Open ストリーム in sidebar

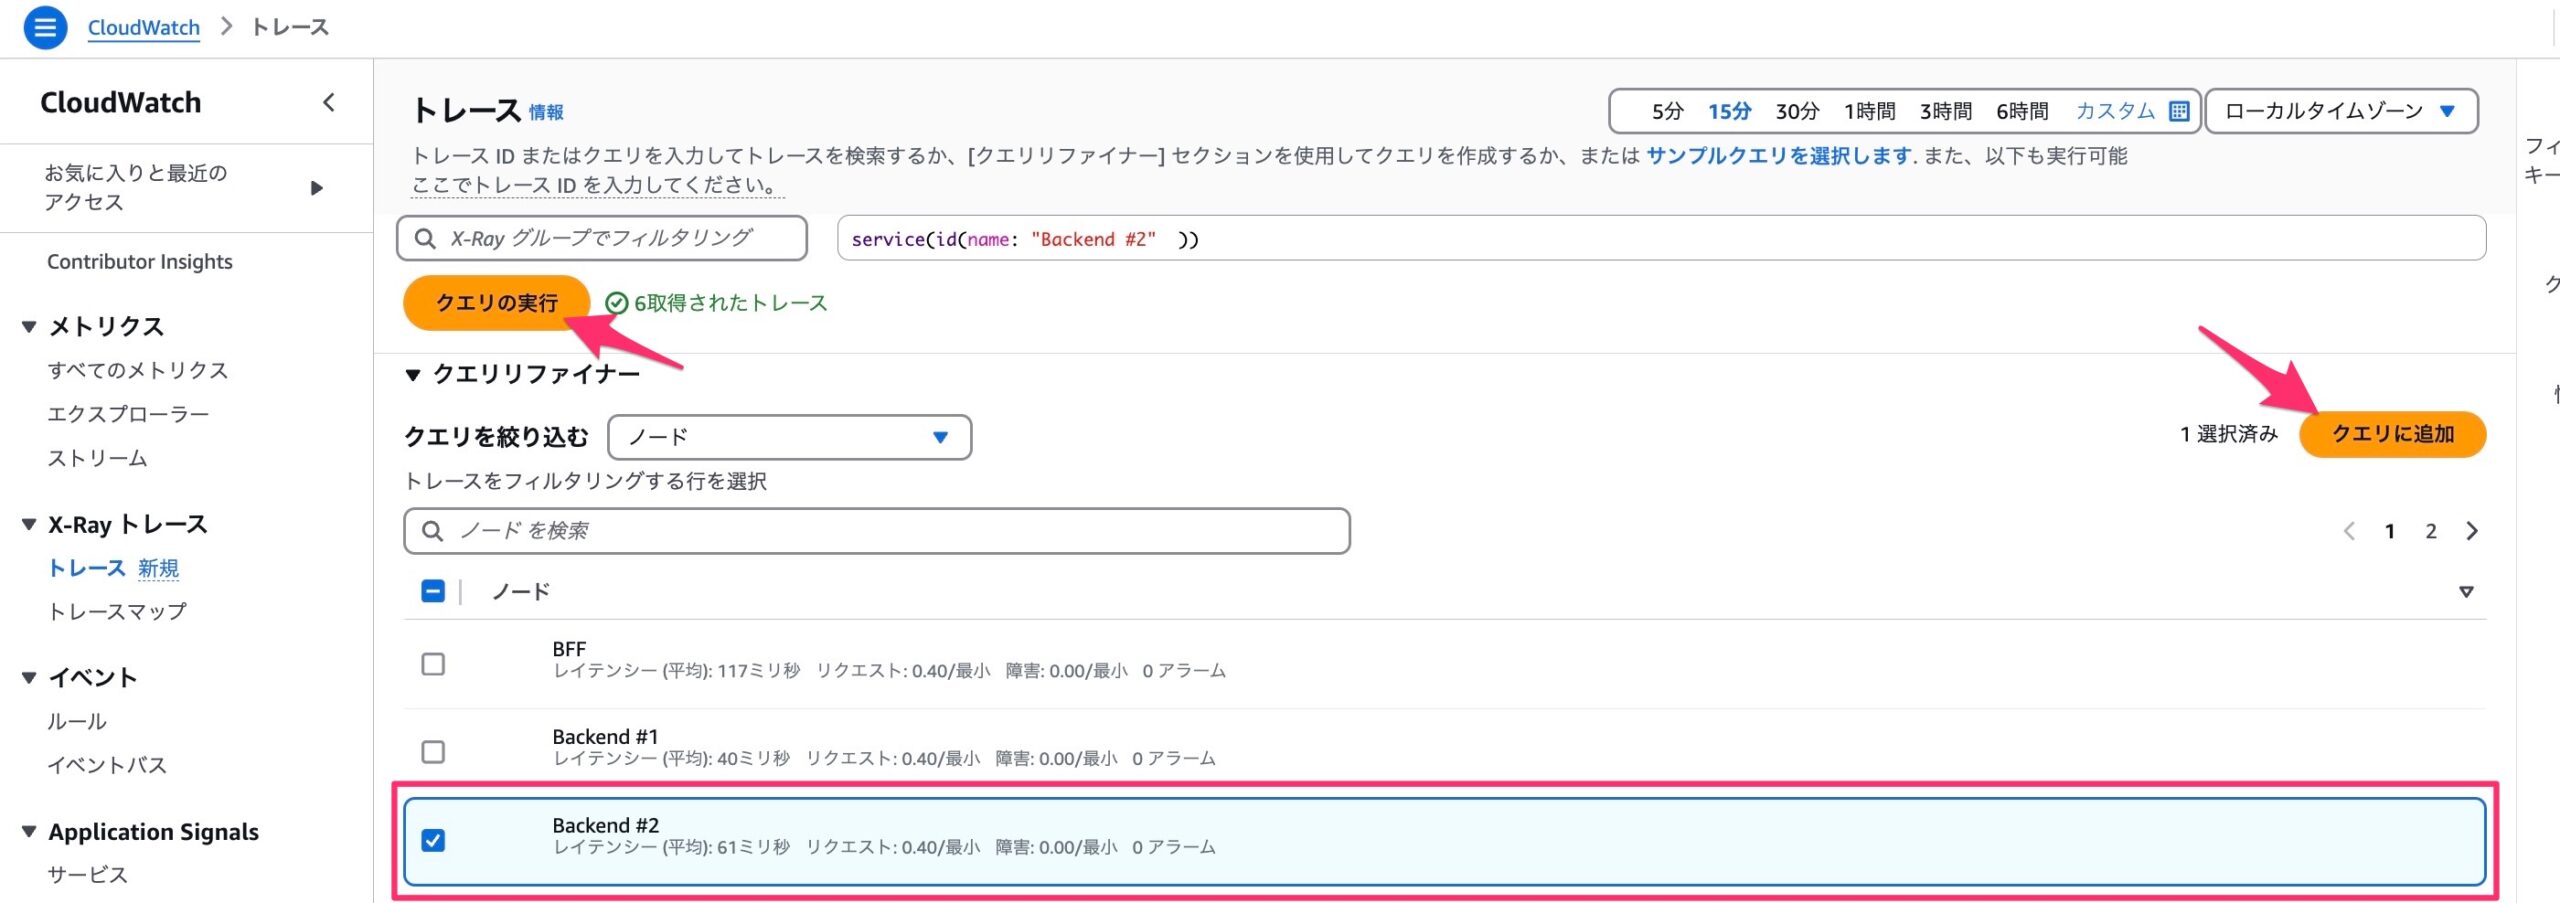pos(97,458)
